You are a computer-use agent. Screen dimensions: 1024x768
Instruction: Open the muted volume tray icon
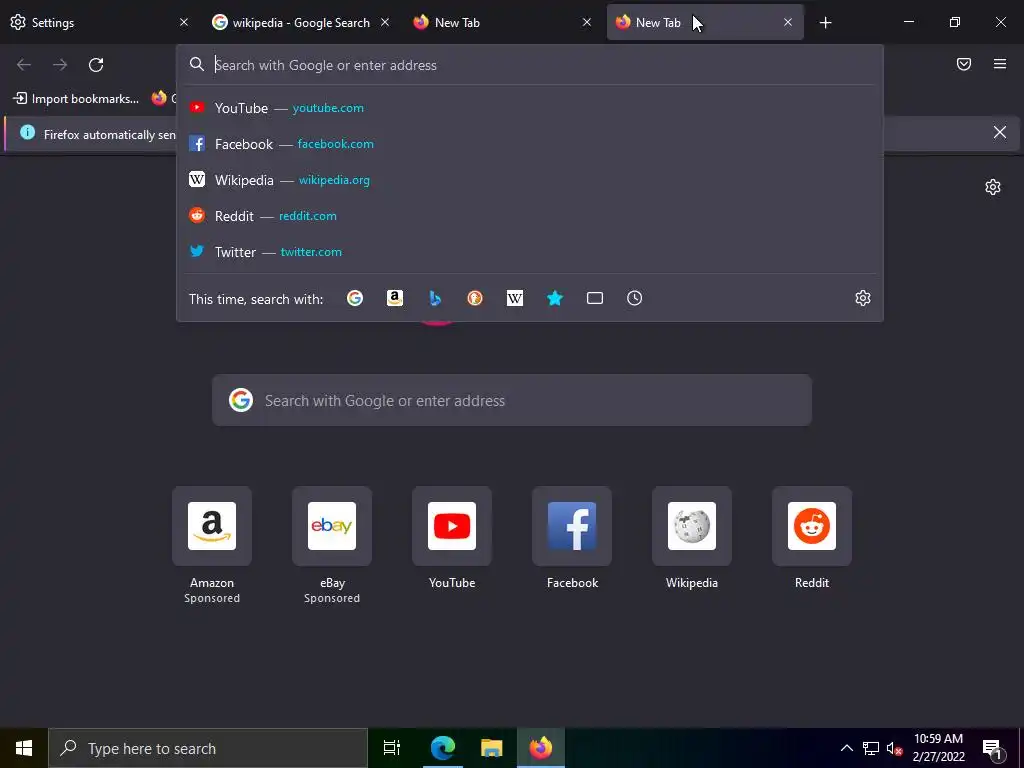[x=894, y=748]
